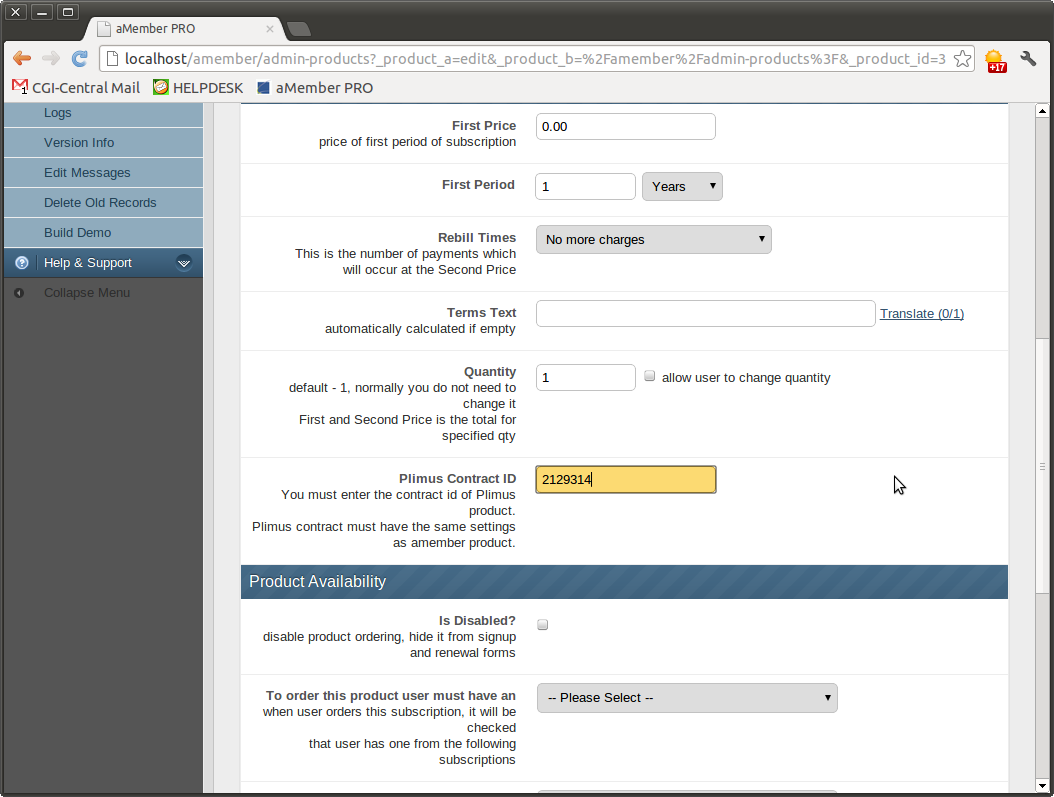Click the browser back arrow
This screenshot has width=1054, height=797.
pyautogui.click(x=21, y=59)
